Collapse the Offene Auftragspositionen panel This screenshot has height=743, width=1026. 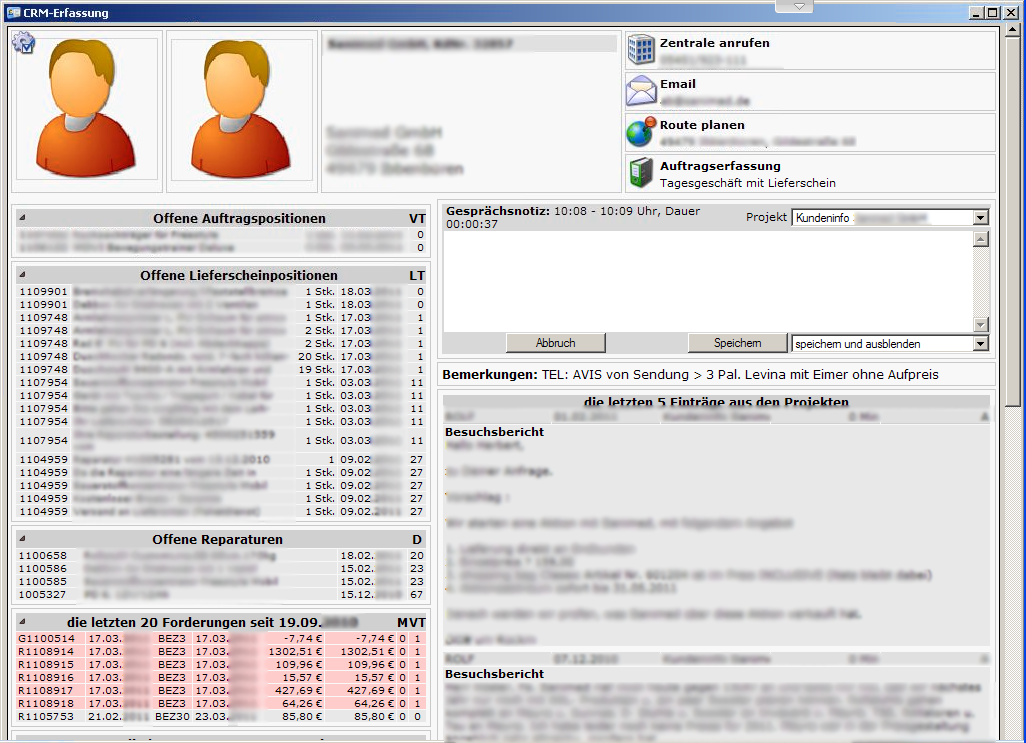click(23, 218)
